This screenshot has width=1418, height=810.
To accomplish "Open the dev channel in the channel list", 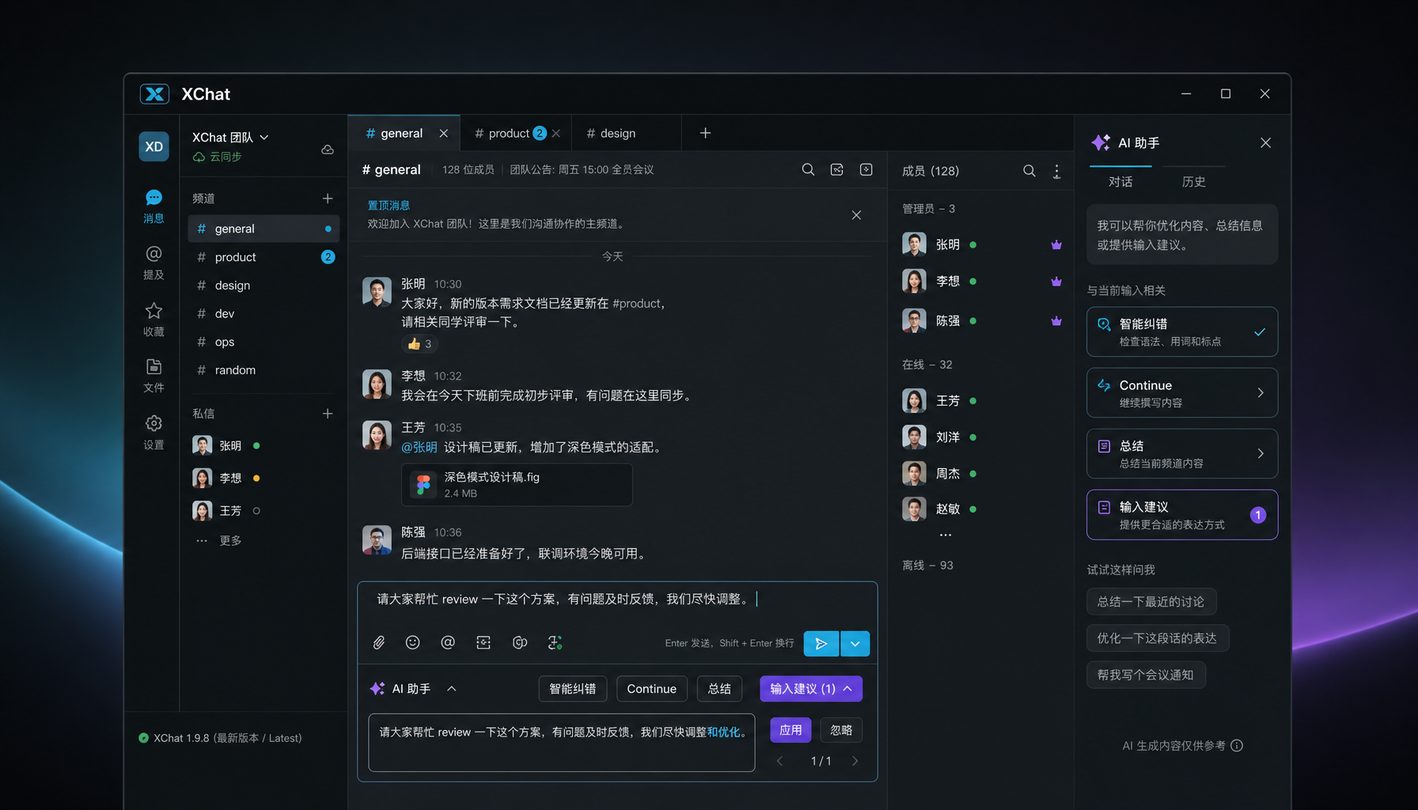I will coord(264,314).
